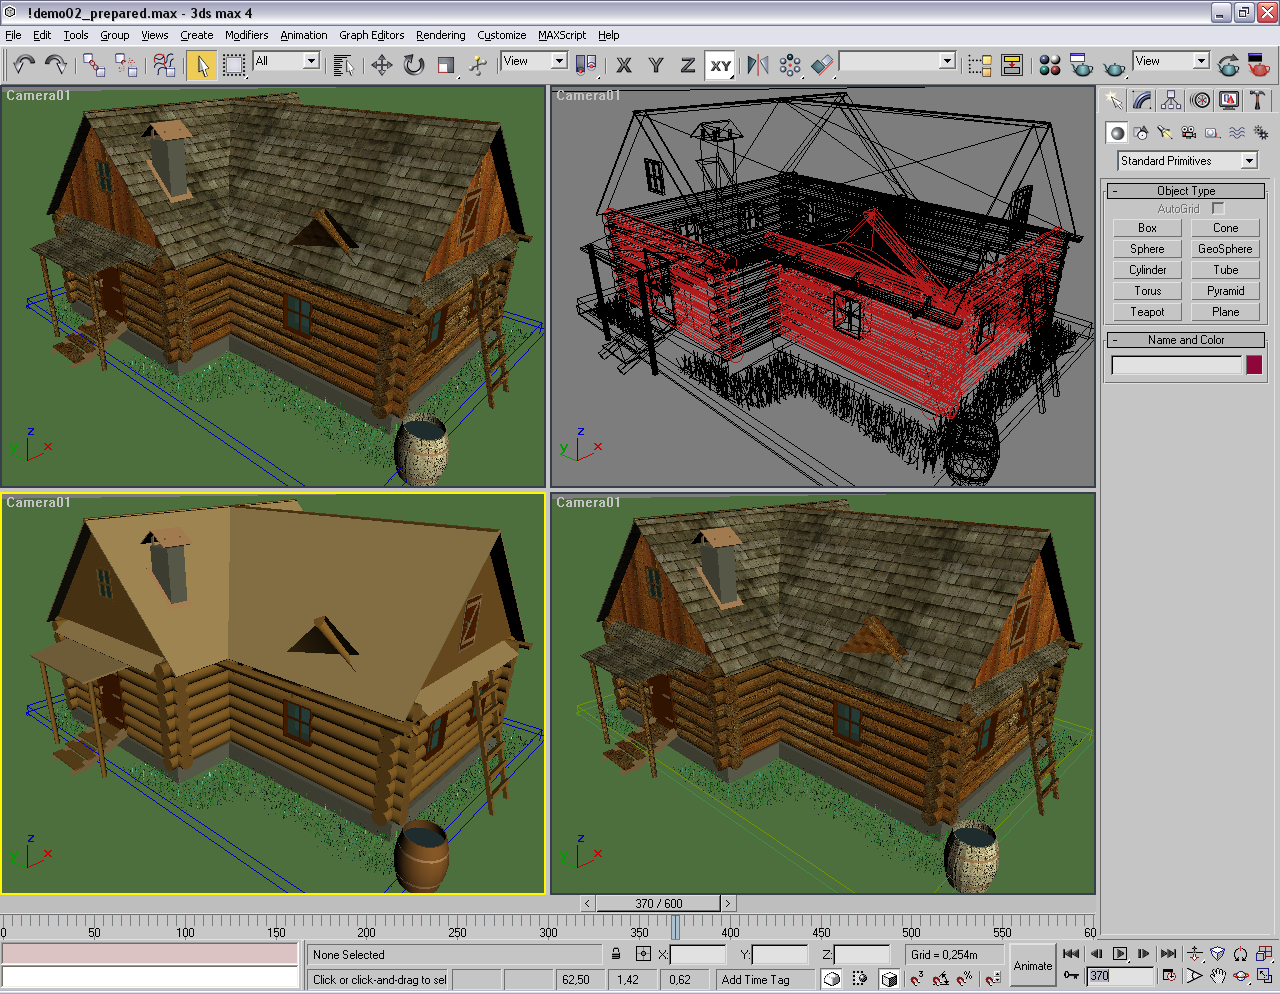Open the Material Editor (colored spheres)

(1049, 66)
